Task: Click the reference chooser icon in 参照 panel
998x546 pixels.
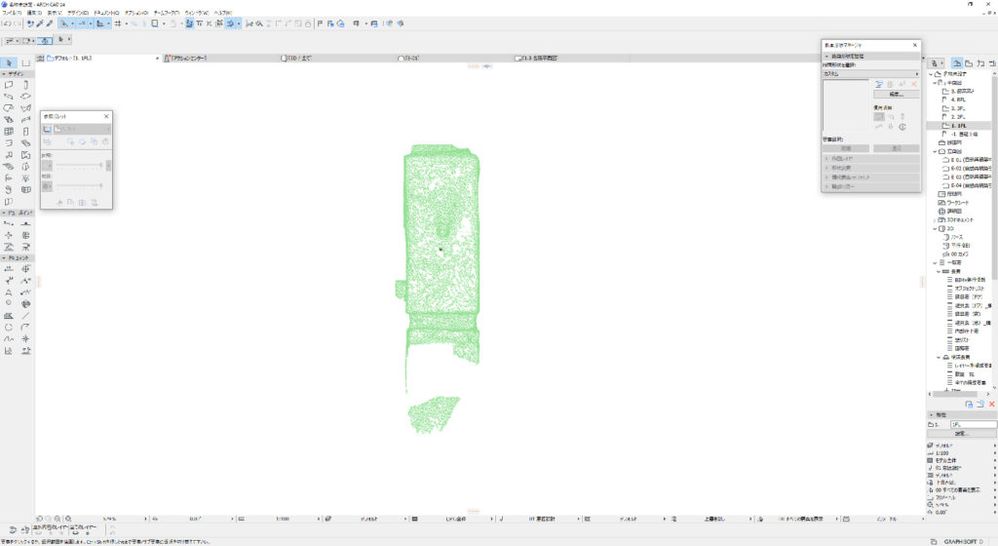Action: (x=47, y=129)
